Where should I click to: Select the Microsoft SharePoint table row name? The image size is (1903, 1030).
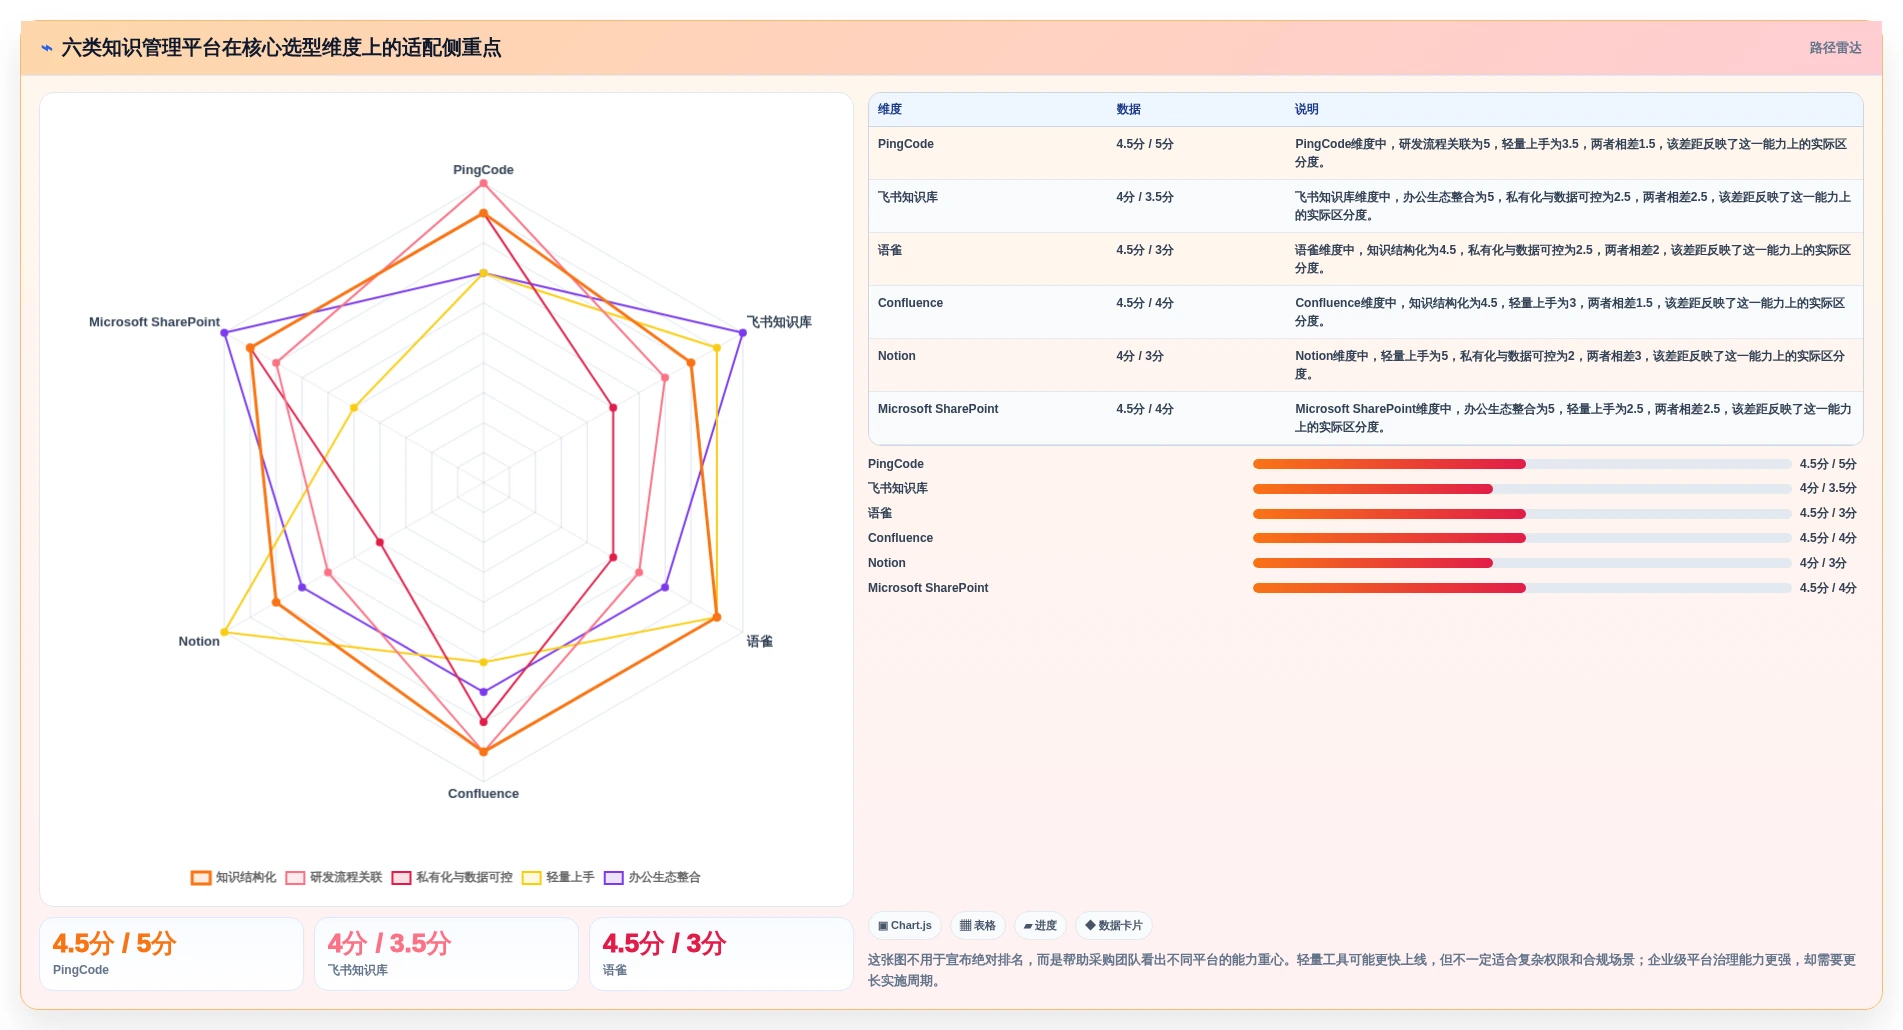pyautogui.click(x=938, y=409)
